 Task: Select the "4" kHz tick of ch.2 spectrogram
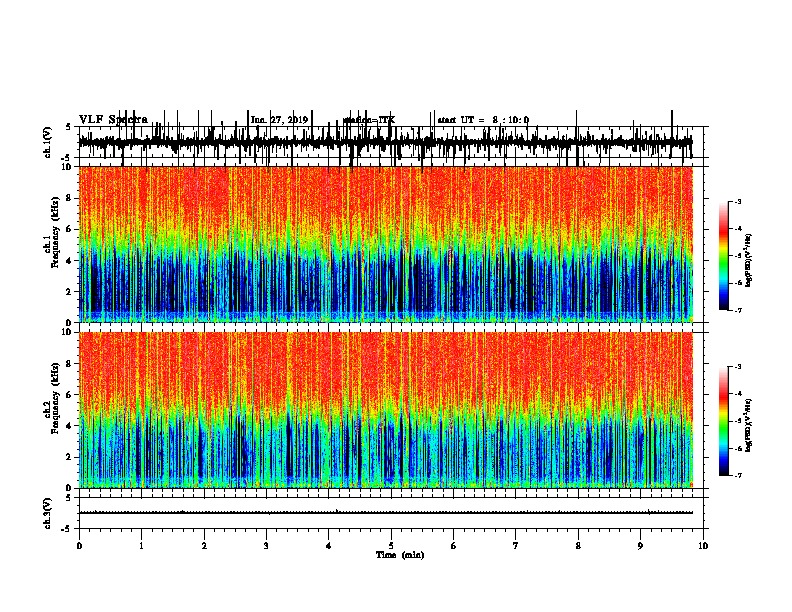(70, 426)
